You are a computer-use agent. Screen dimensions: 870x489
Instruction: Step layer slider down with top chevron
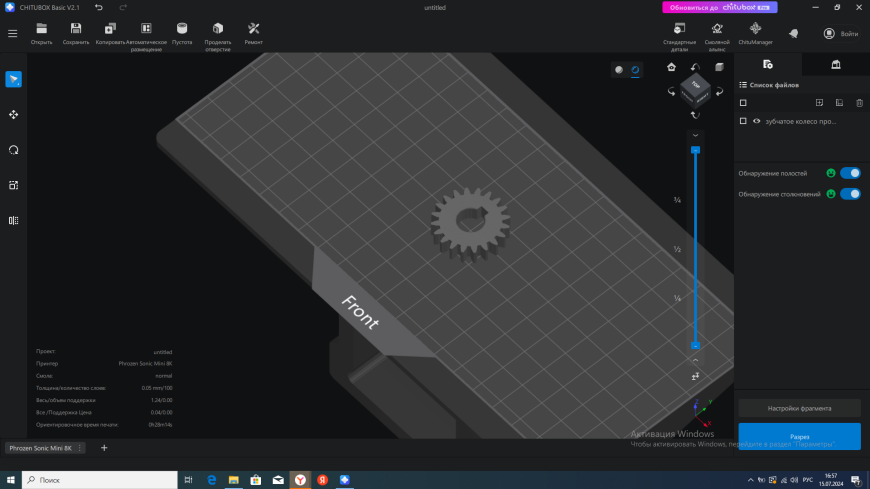[695, 135]
